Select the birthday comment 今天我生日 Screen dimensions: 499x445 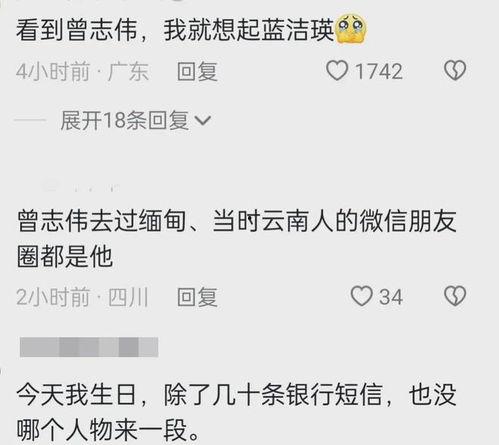[237, 413]
